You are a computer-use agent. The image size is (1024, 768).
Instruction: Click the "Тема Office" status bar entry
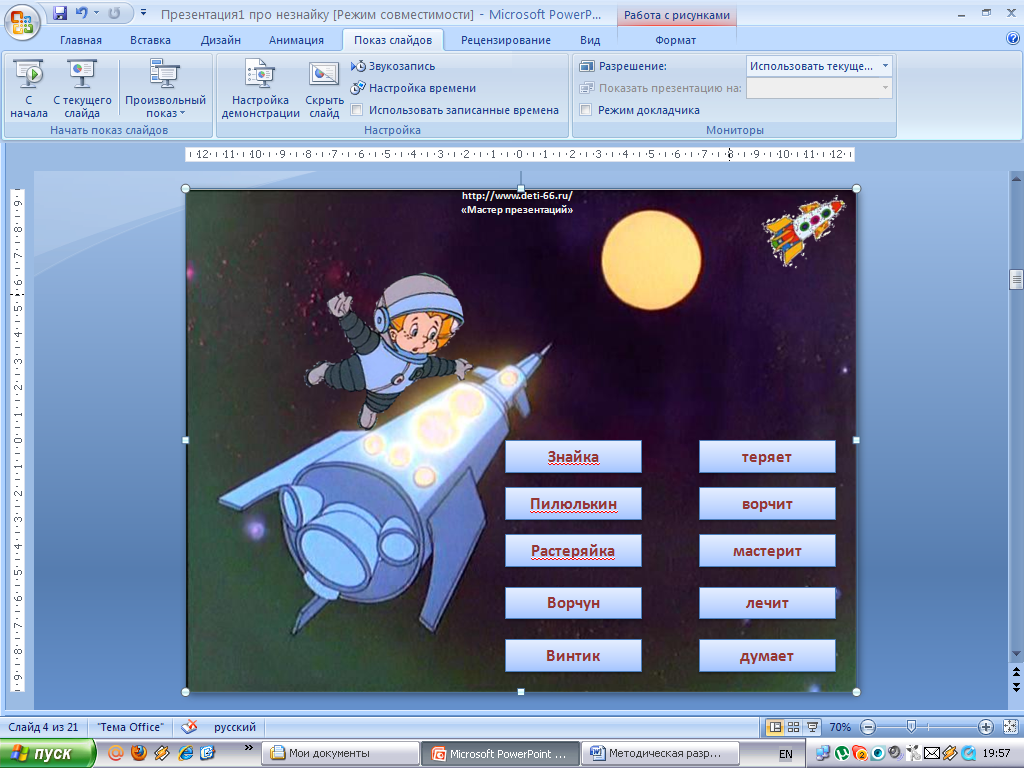[131, 727]
